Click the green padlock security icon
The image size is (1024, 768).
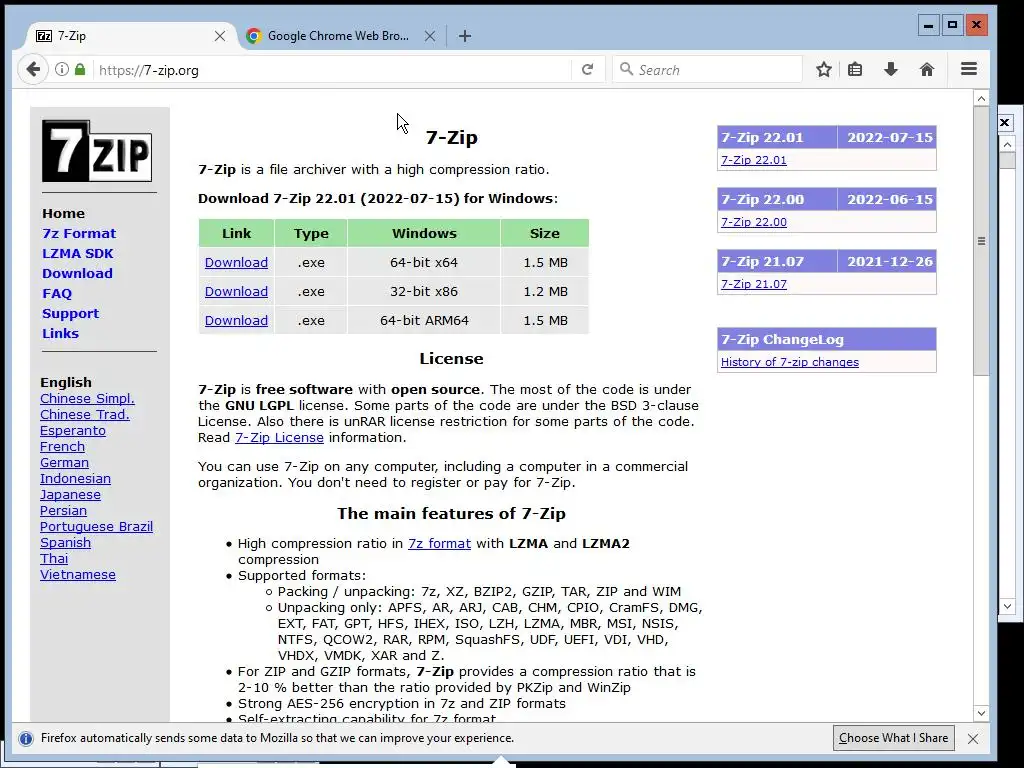click(x=80, y=69)
